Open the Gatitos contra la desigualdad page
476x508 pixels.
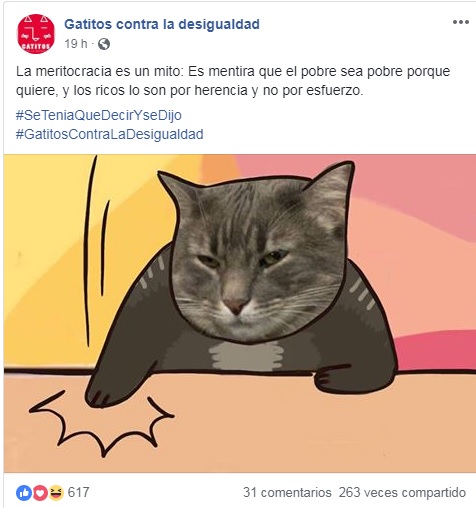[162, 24]
